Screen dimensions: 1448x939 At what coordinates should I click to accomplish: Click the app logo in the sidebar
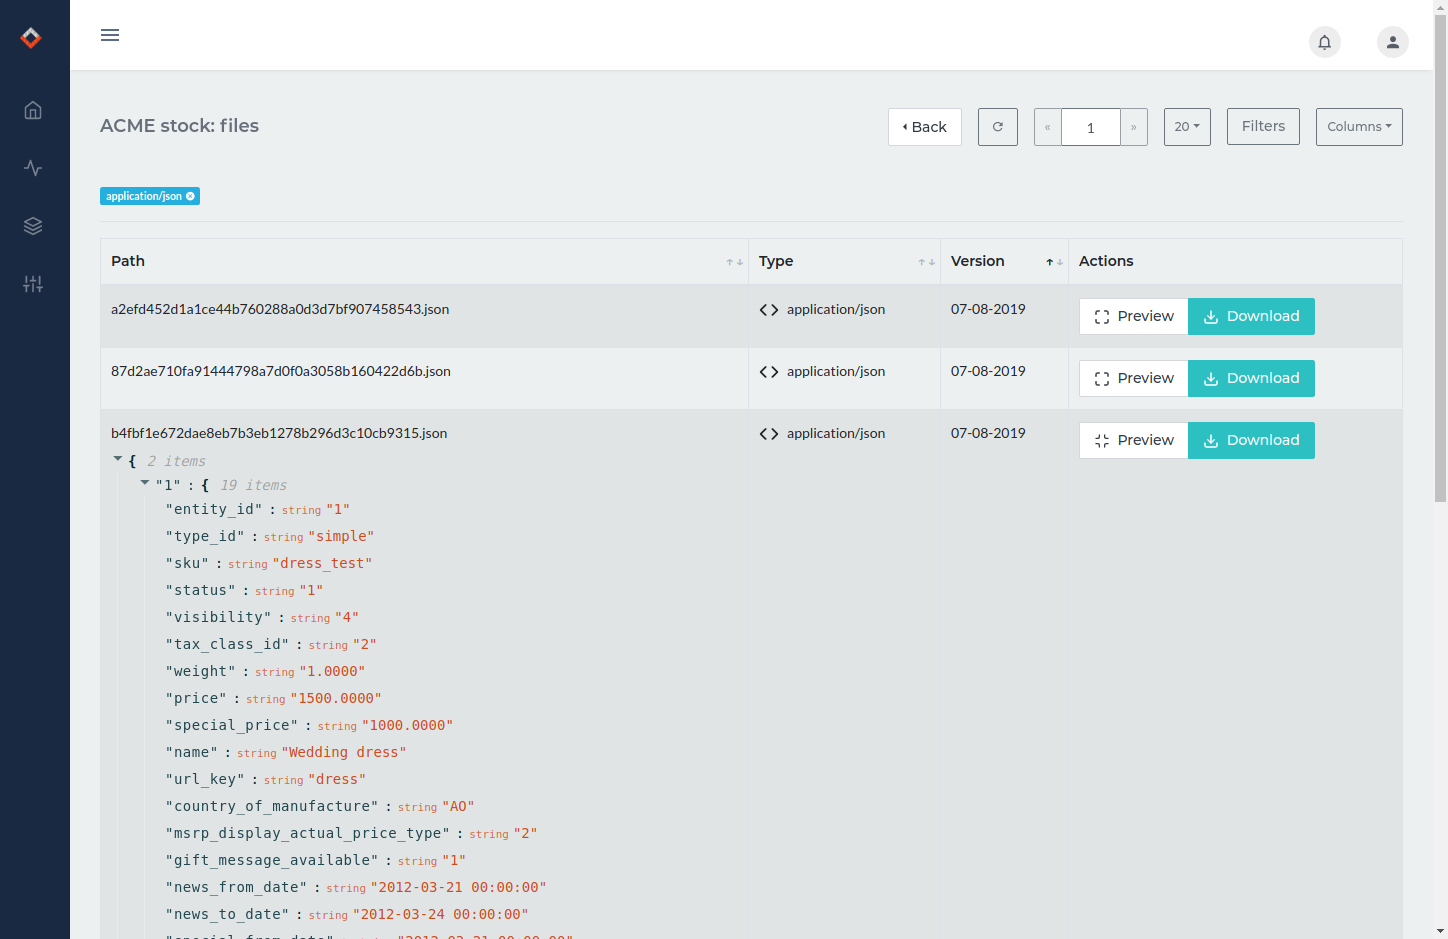click(x=31, y=37)
